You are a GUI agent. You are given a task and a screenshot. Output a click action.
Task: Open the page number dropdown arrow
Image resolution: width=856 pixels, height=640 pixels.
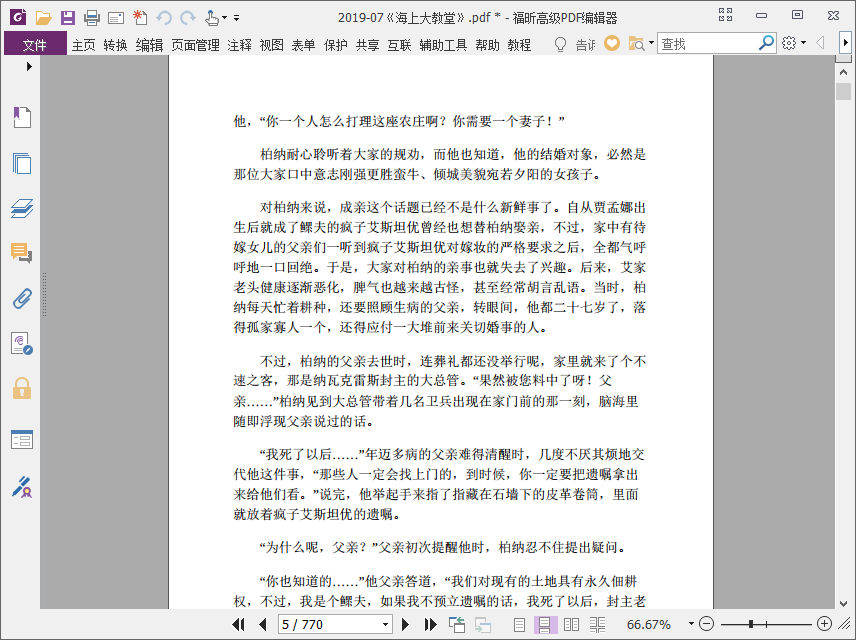pyautogui.click(x=385, y=624)
